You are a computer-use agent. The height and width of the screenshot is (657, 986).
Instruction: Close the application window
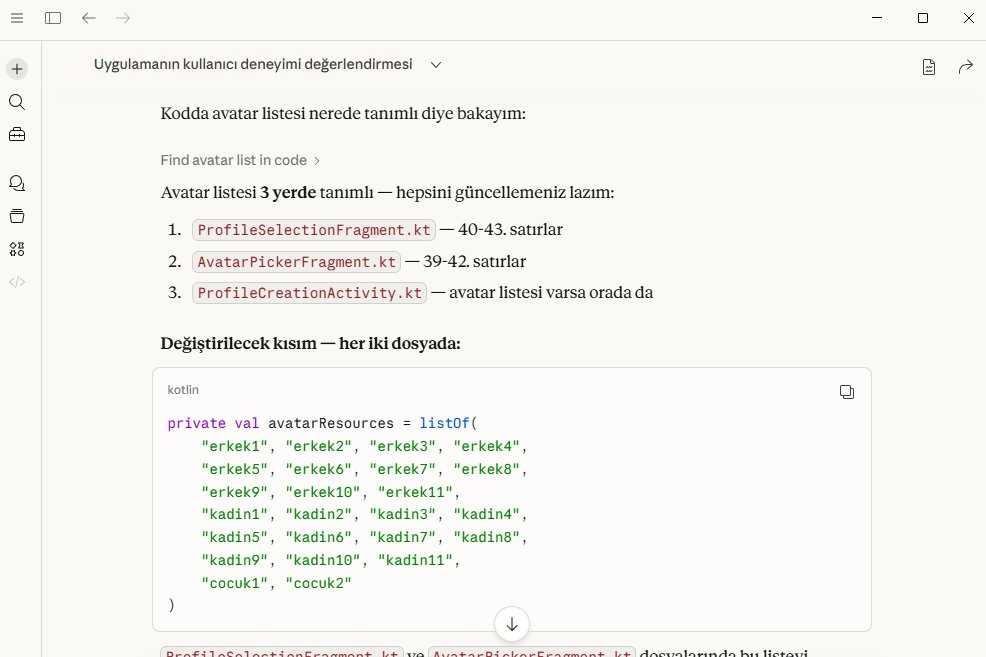(968, 18)
